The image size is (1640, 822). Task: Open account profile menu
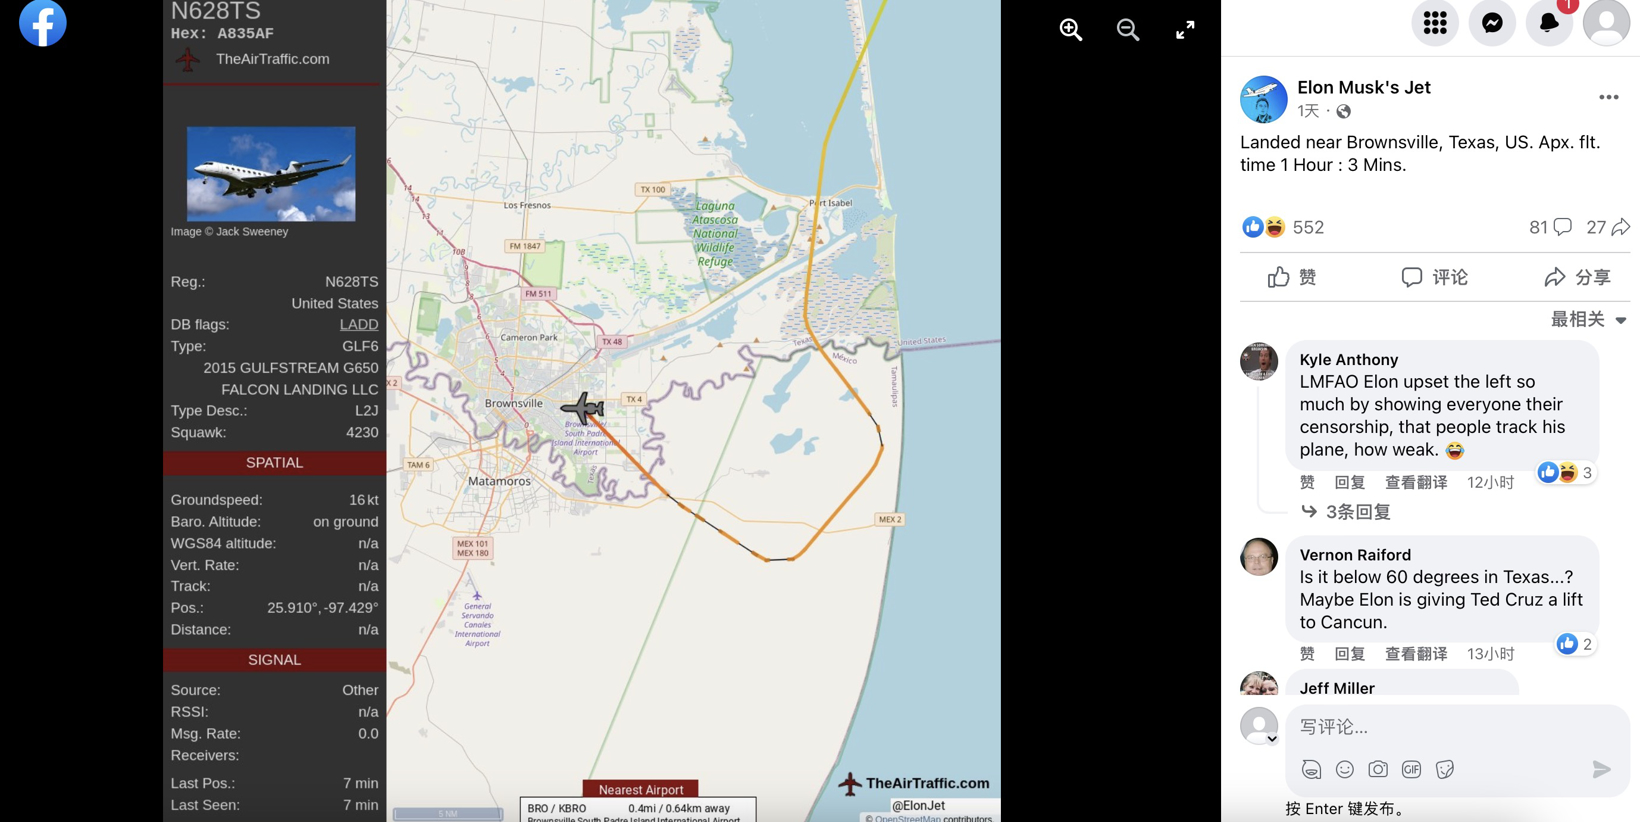[x=1606, y=22]
